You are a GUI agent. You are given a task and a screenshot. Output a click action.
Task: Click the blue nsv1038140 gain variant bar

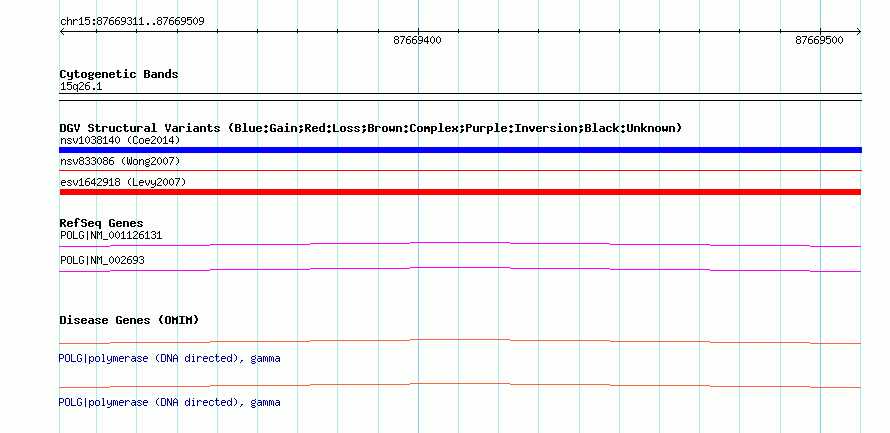pos(460,150)
